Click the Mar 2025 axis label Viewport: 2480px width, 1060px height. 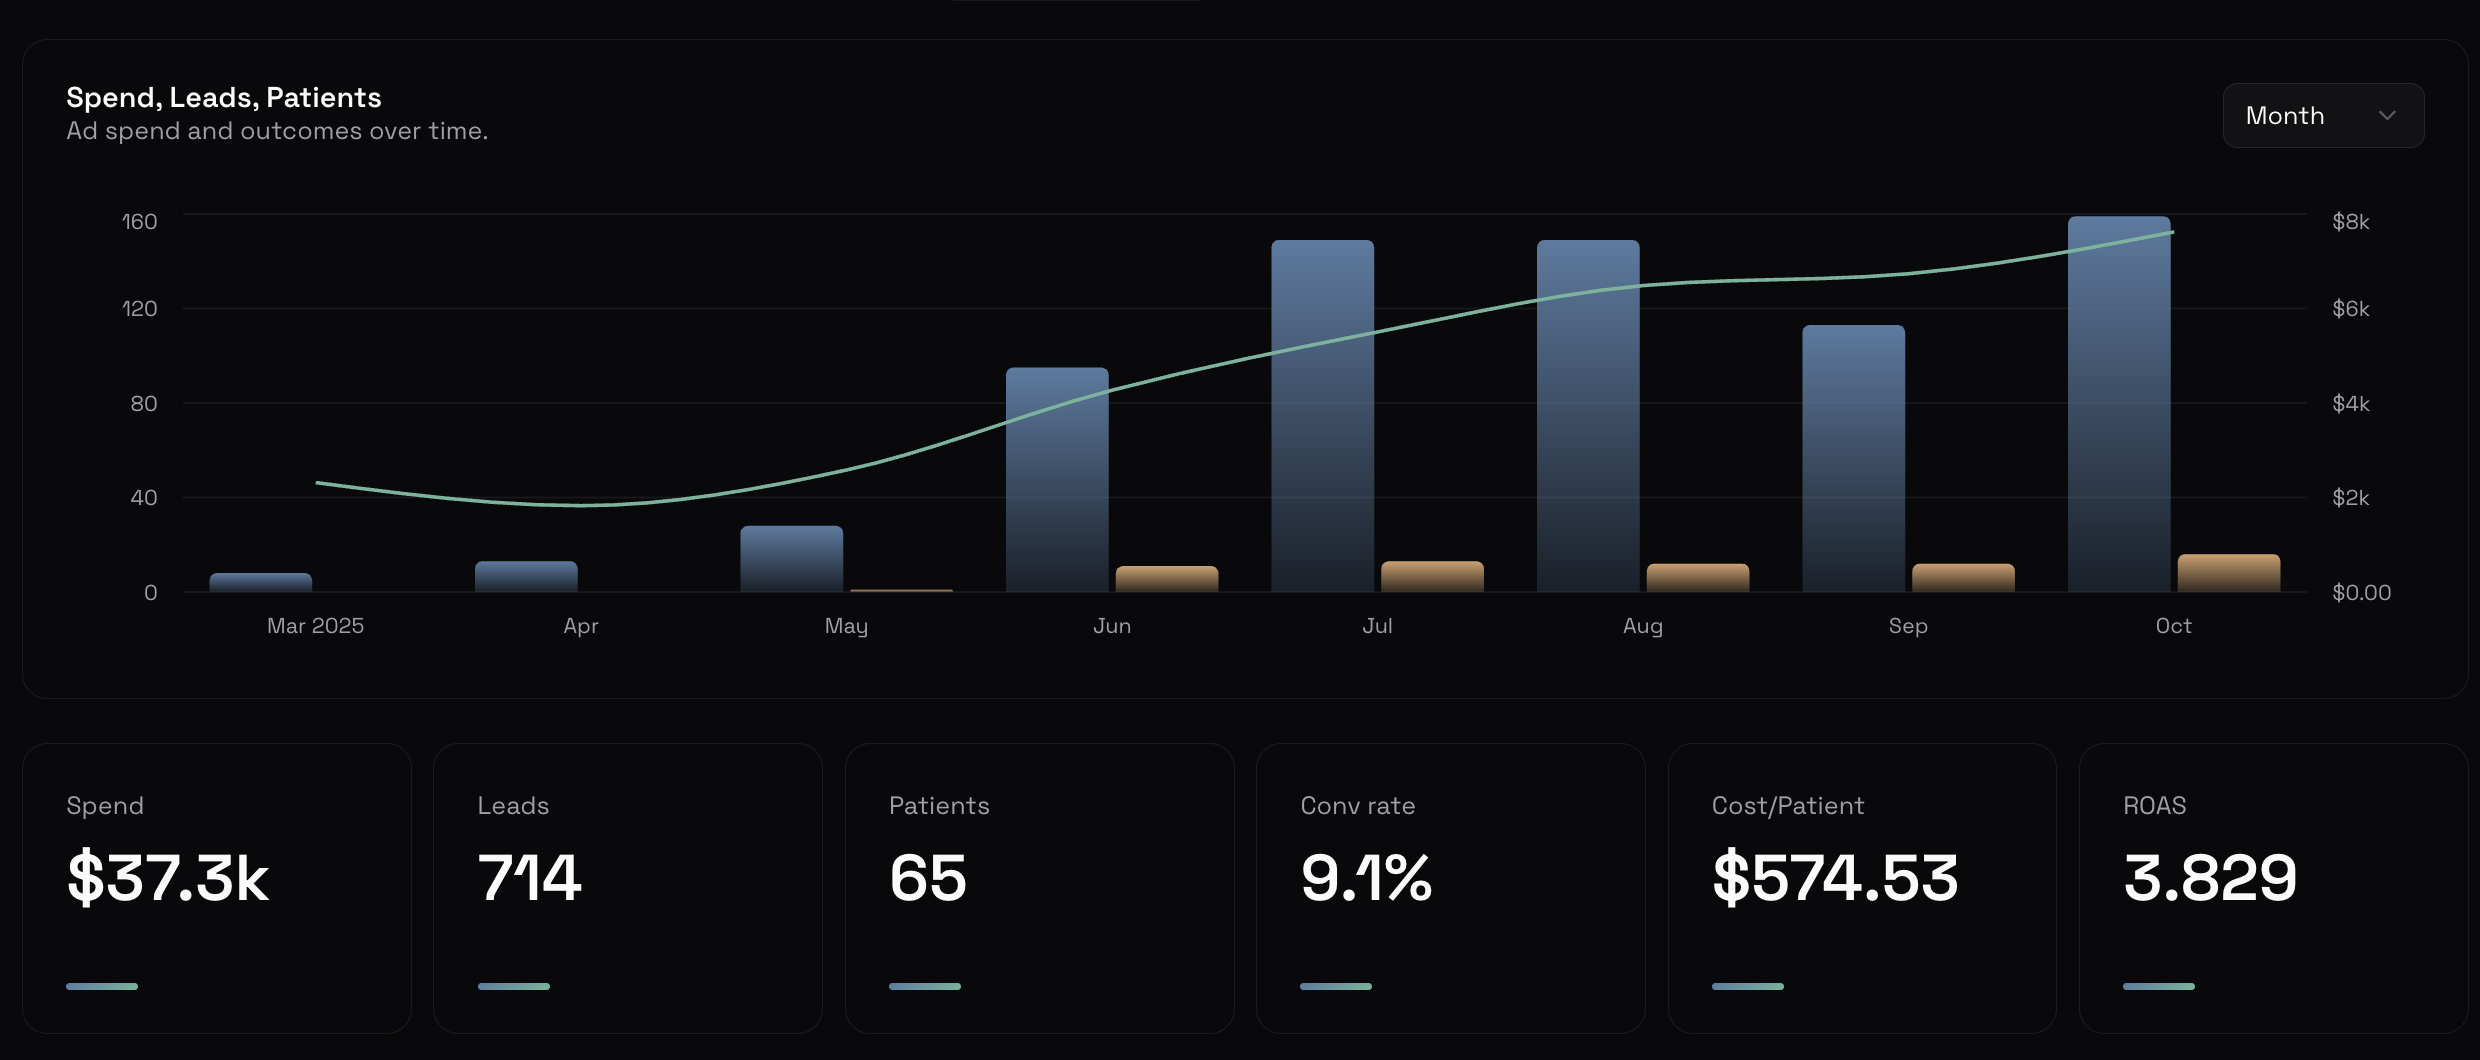click(x=314, y=625)
